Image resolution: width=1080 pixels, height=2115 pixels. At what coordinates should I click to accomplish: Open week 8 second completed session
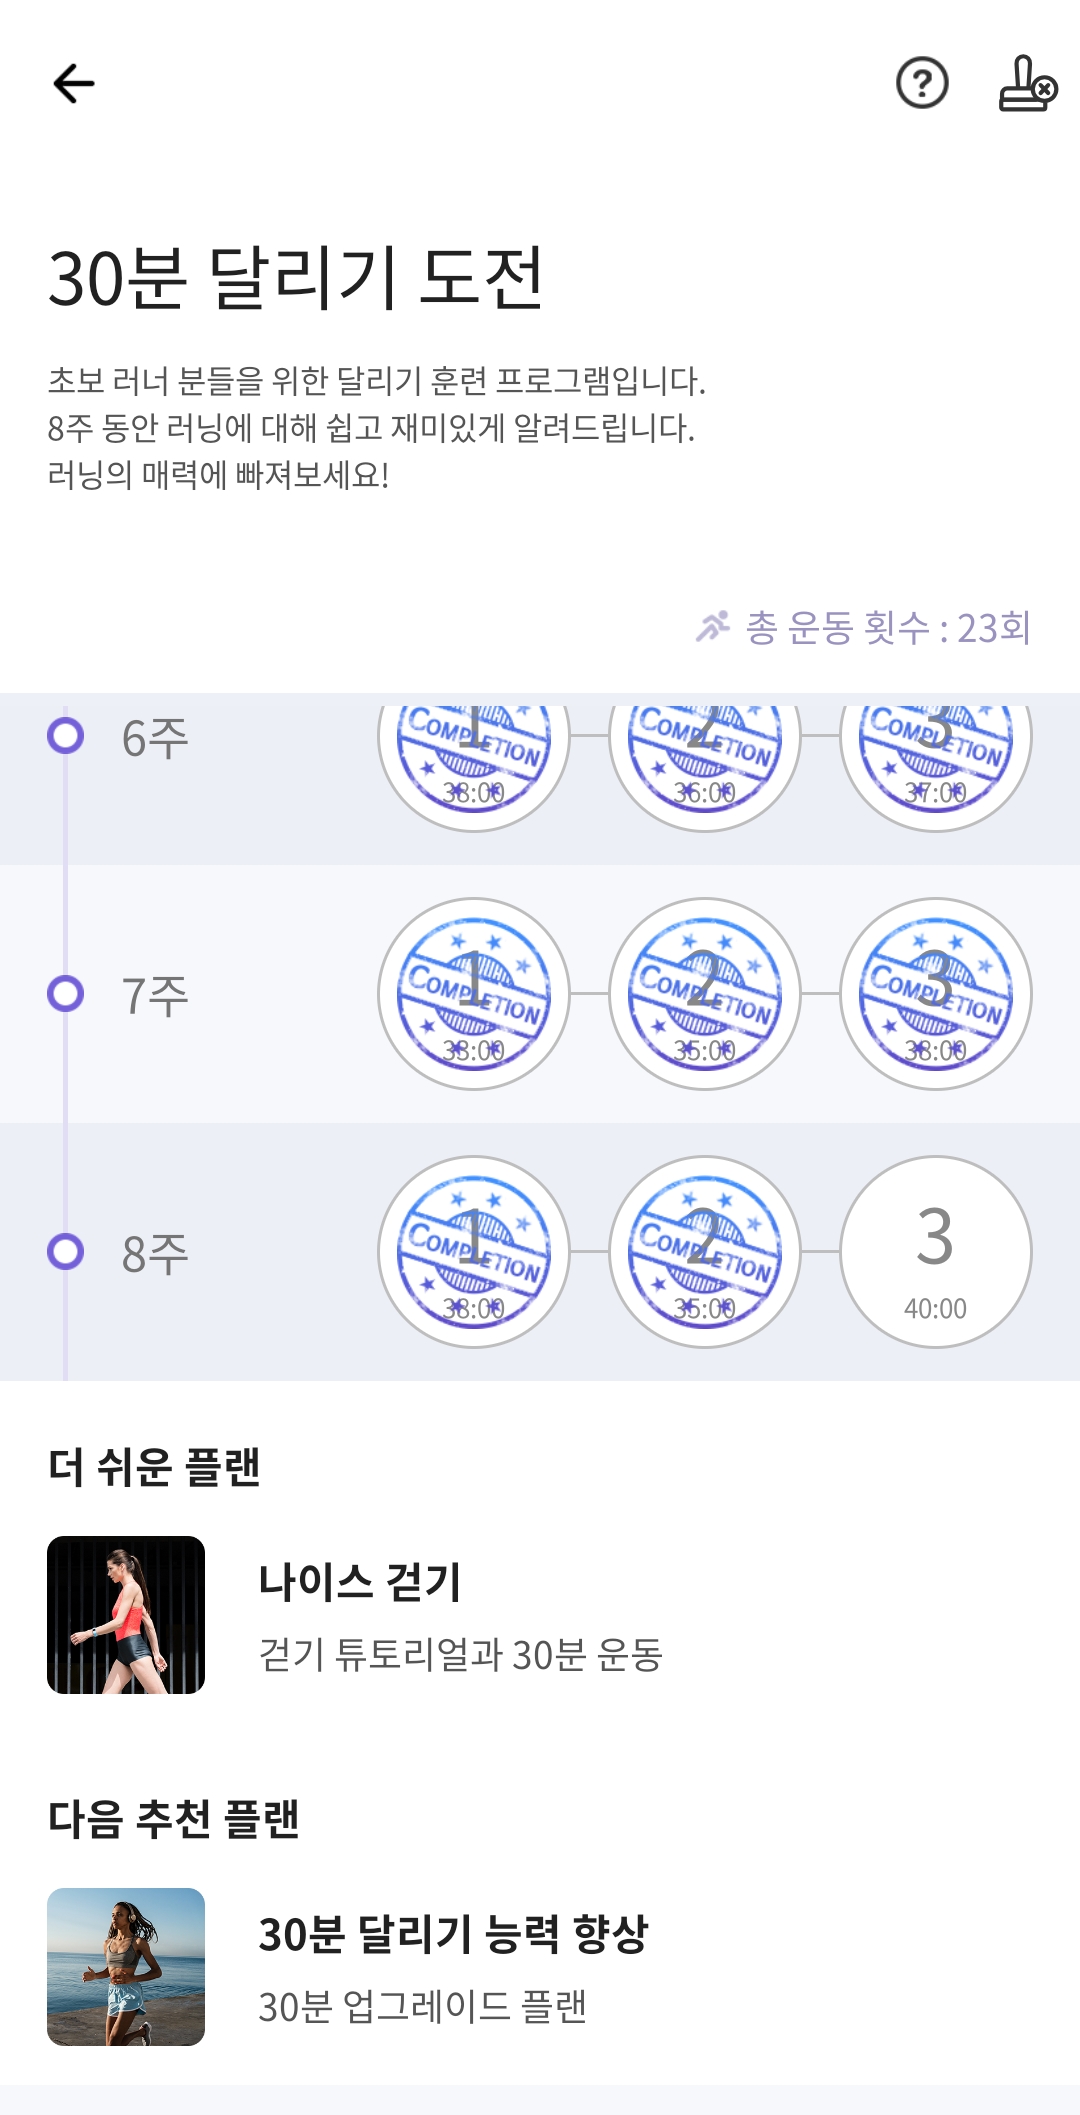[x=705, y=1252]
